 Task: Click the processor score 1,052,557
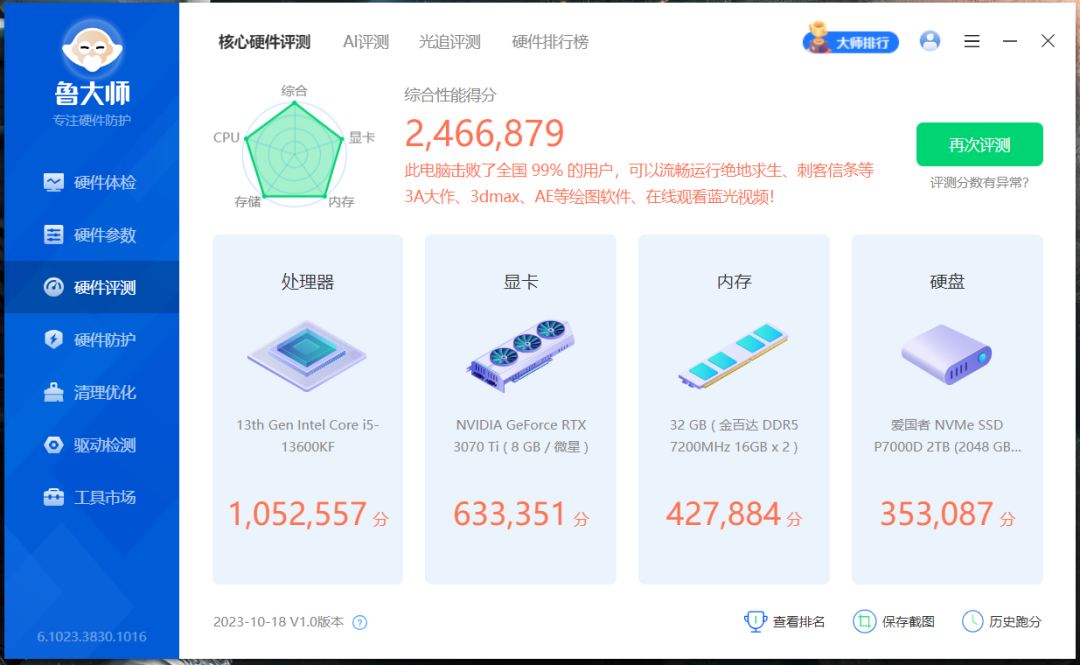point(298,514)
